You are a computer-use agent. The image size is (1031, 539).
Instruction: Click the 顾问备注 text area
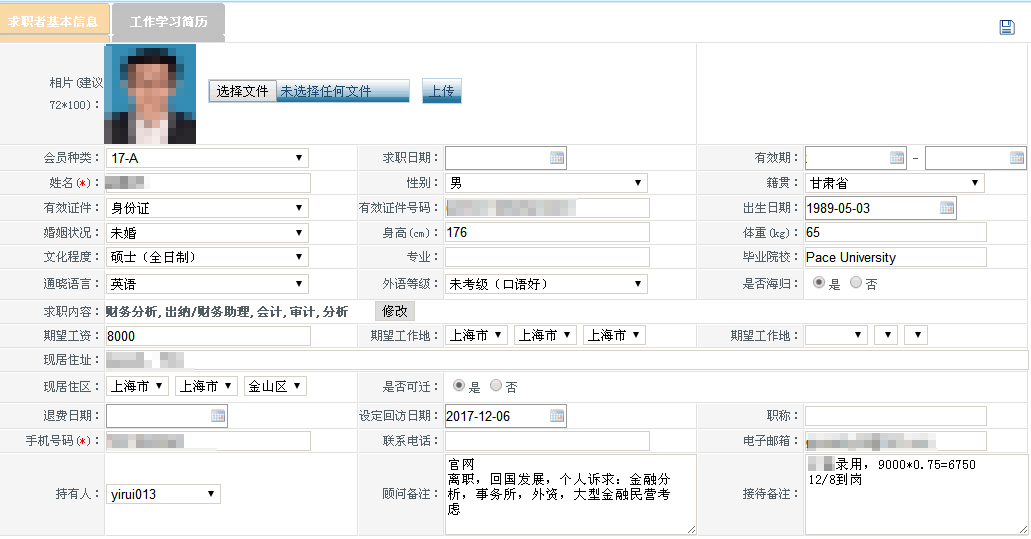(570, 494)
